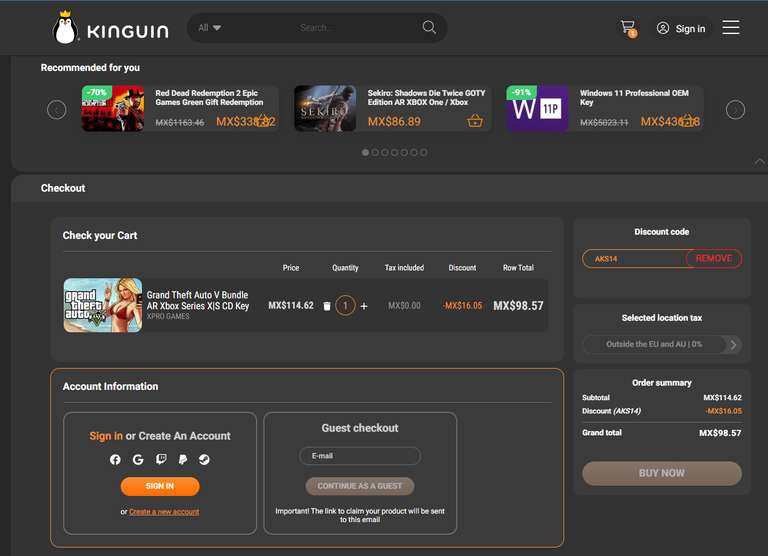This screenshot has height=556, width=768.
Task: Click the quantity 1 field
Action: [345, 306]
